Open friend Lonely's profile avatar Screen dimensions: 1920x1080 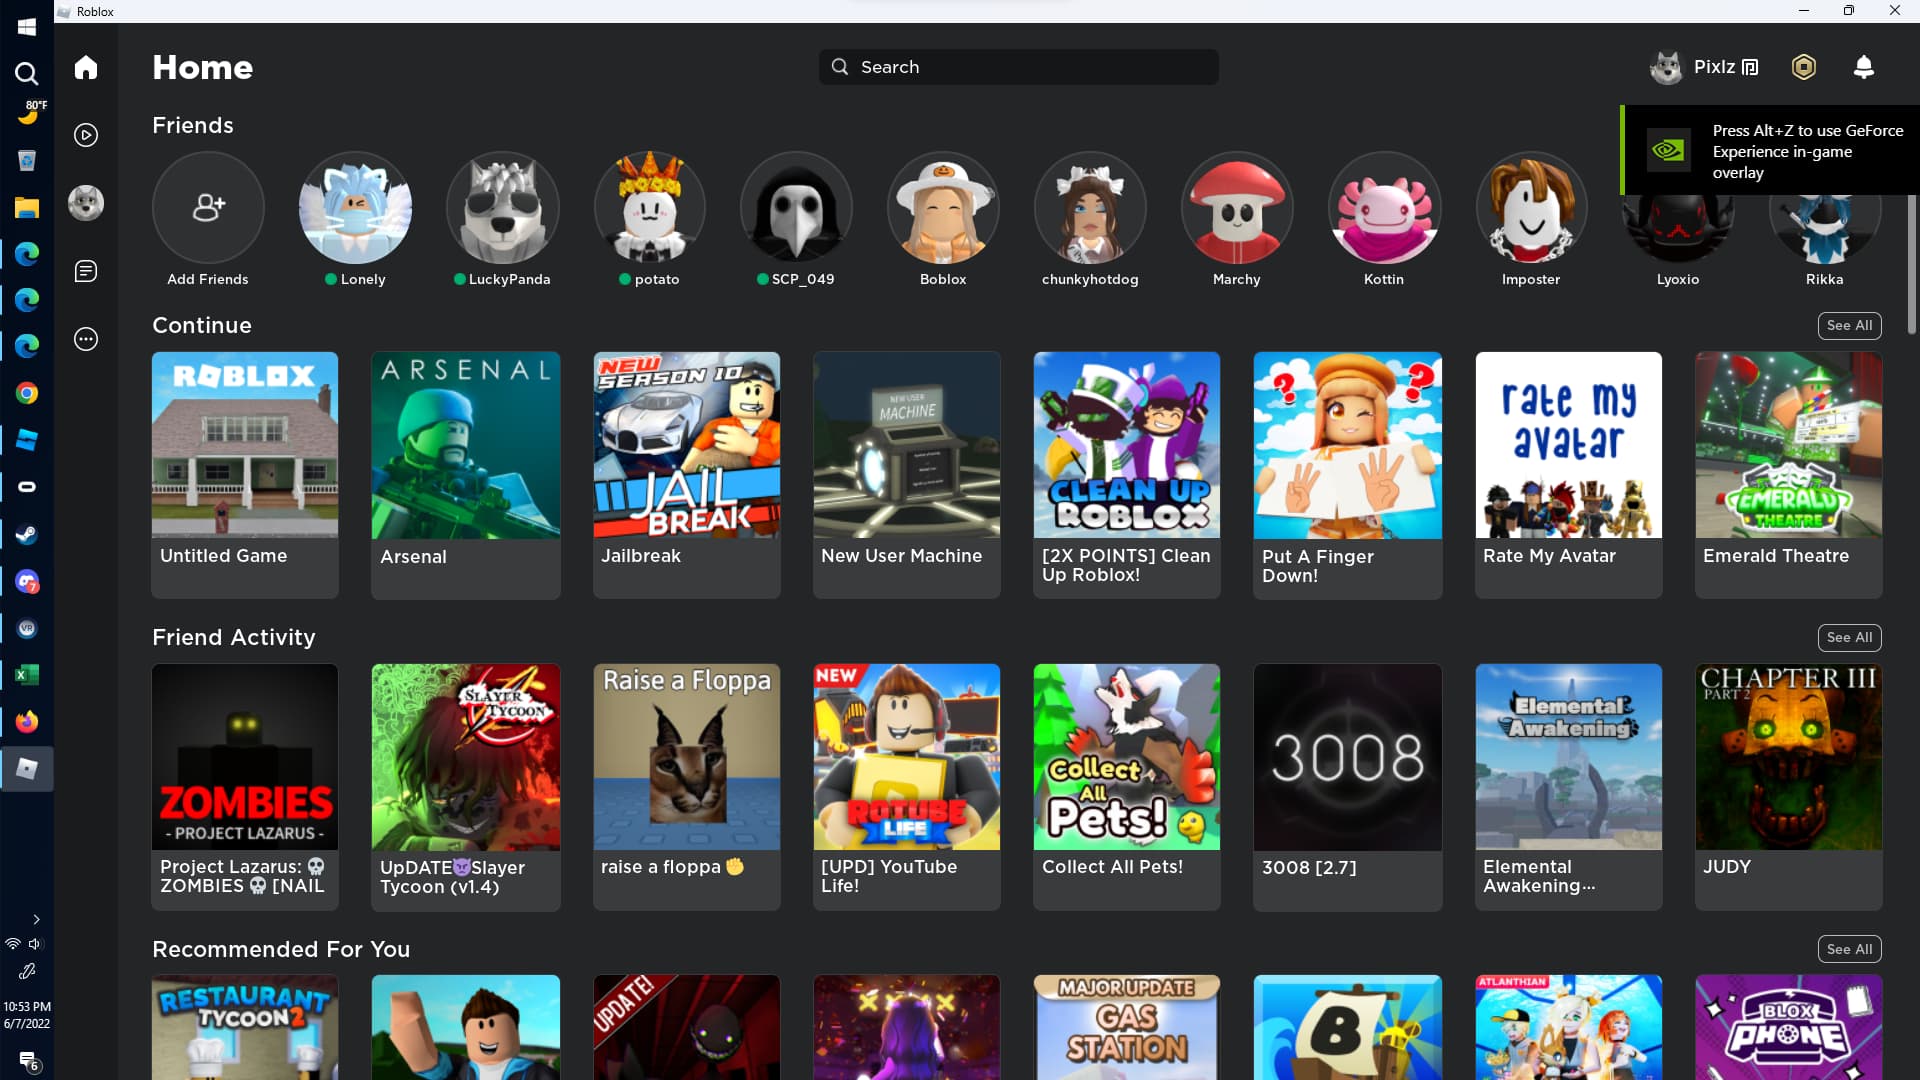click(355, 208)
